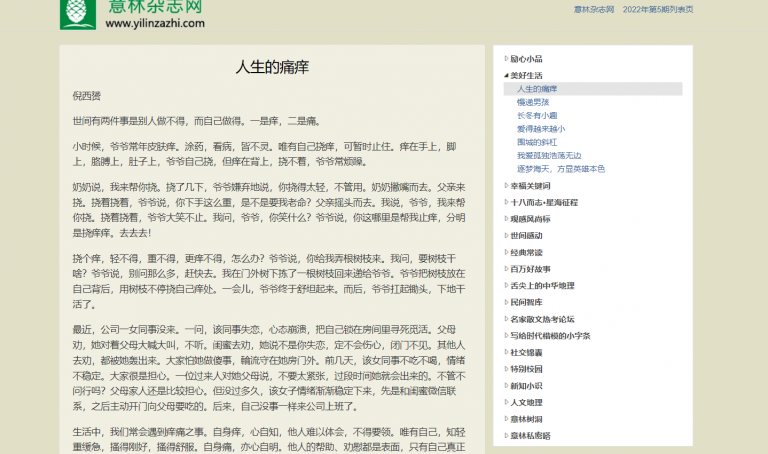Open 逐梦海天，方显英雄本色 article

[x=561, y=169]
